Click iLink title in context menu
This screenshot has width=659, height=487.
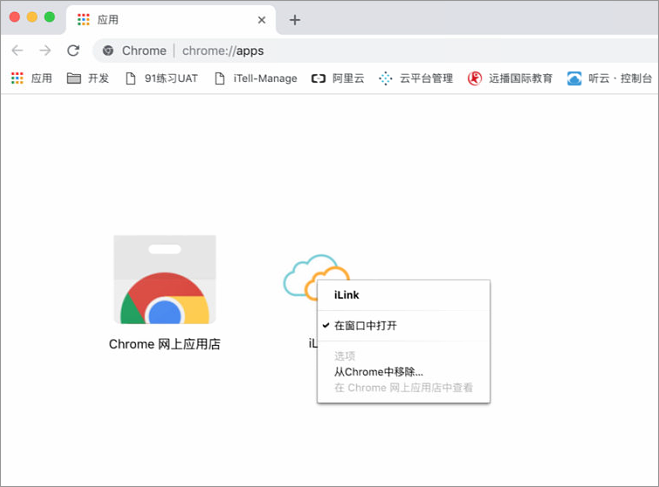347,295
